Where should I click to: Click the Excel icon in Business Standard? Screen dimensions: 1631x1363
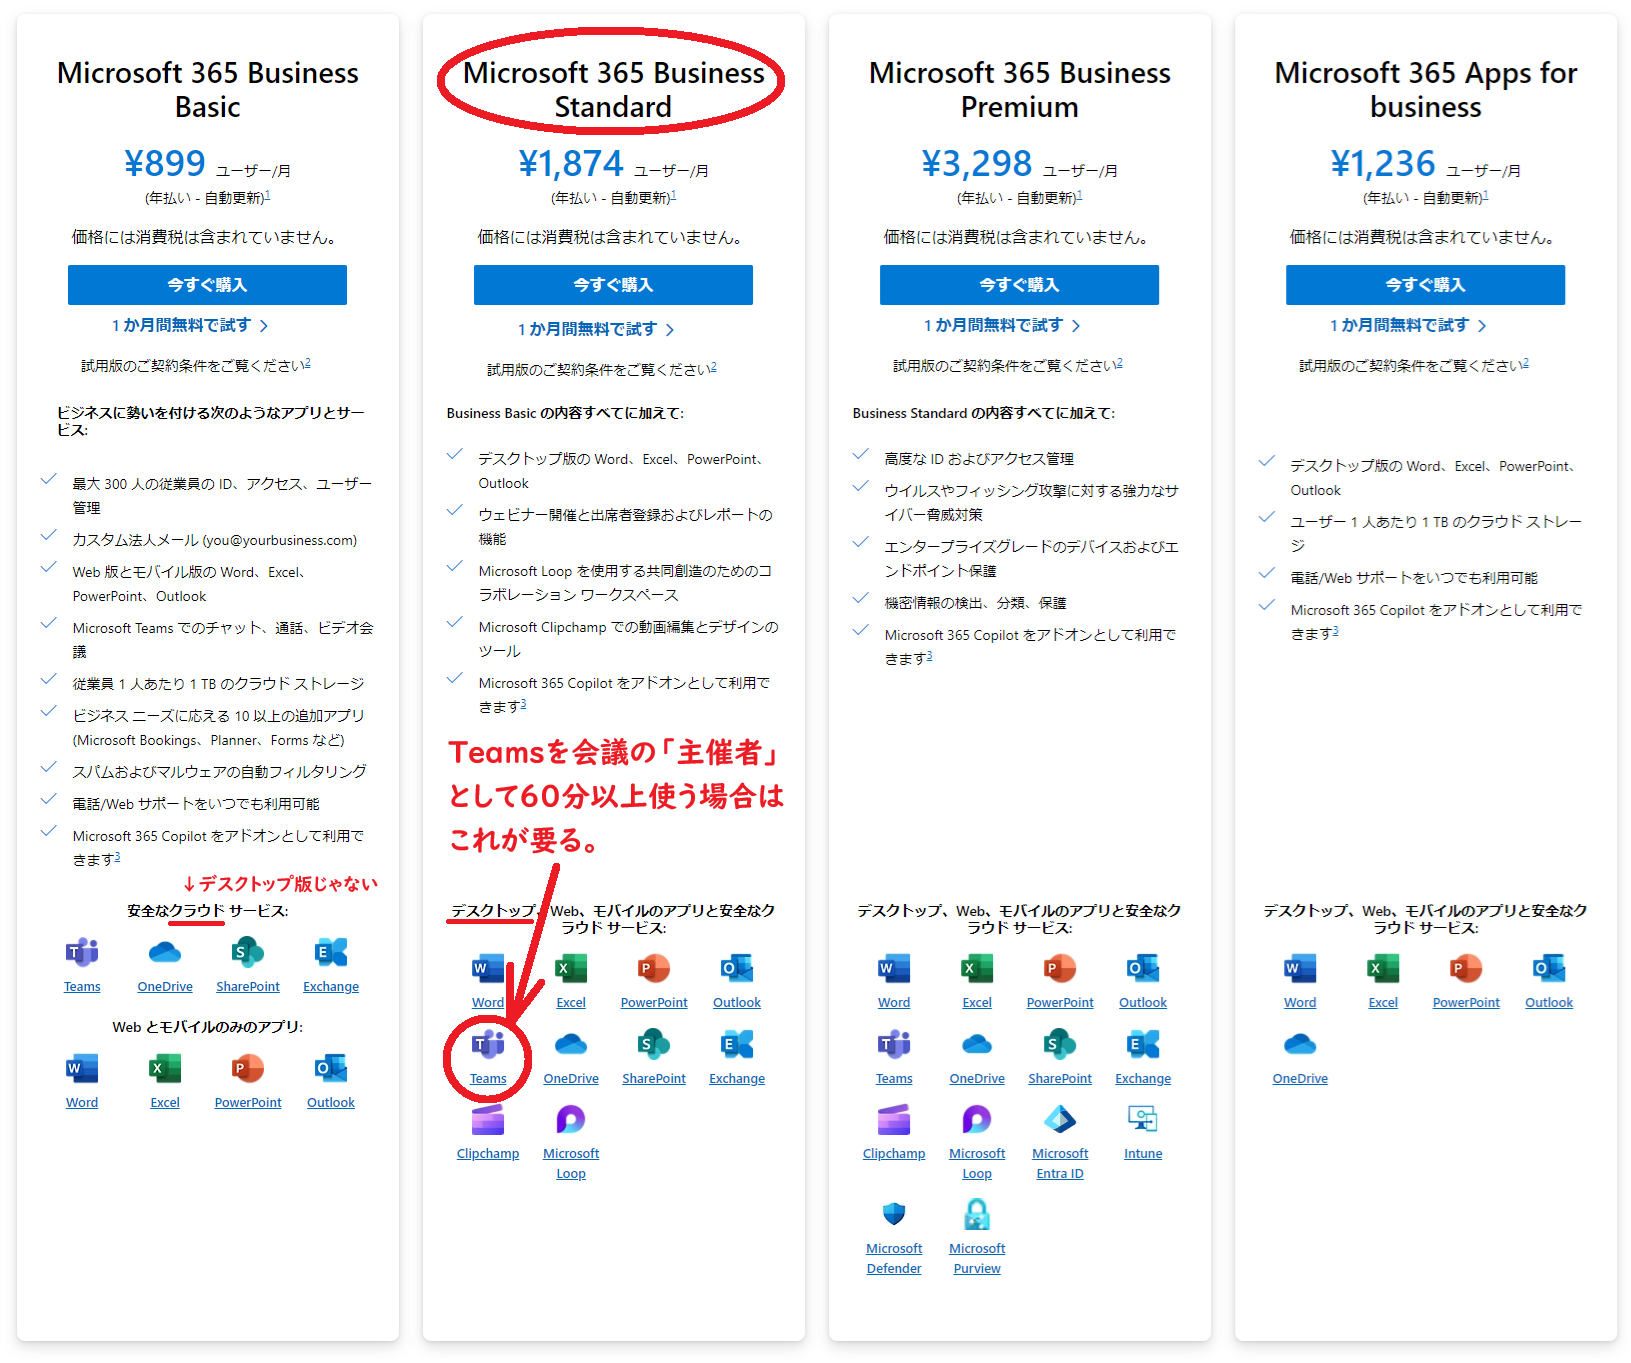(571, 969)
